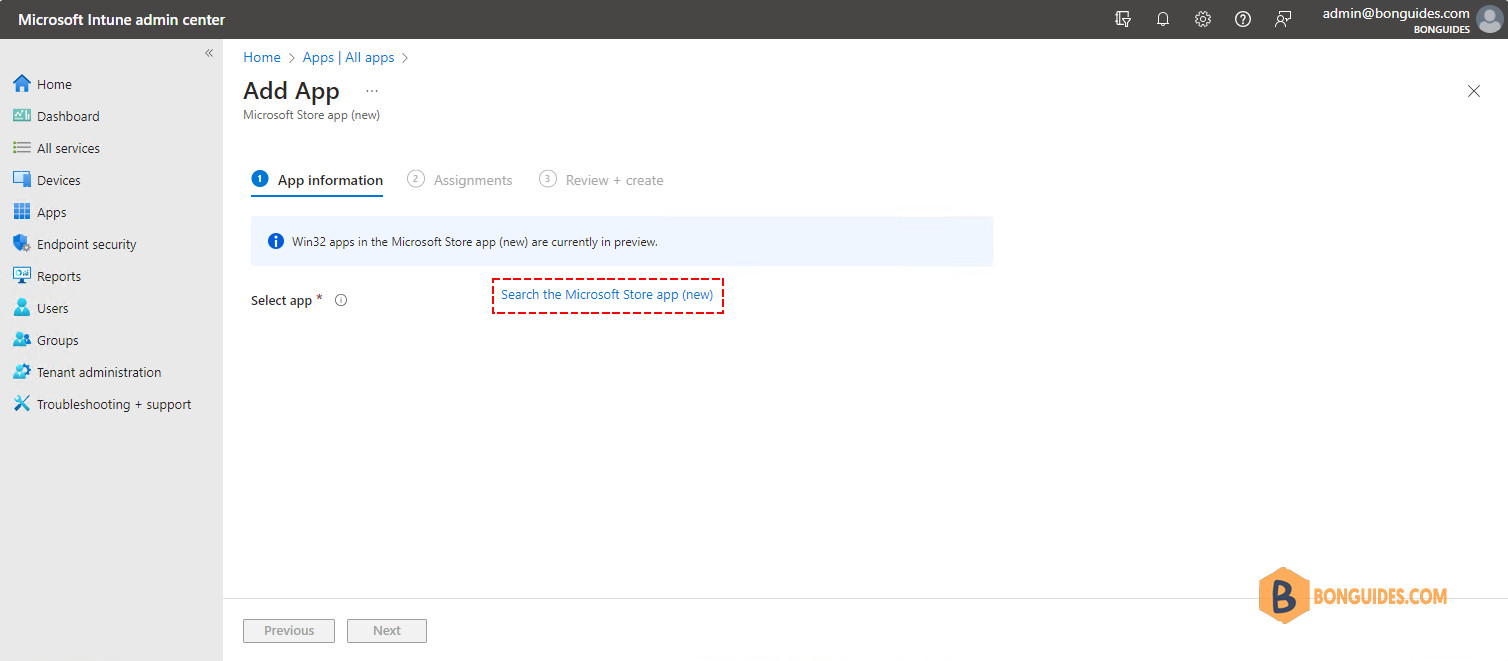Image resolution: width=1508 pixels, height=661 pixels.
Task: Open Groups from sidebar
Action: click(58, 341)
